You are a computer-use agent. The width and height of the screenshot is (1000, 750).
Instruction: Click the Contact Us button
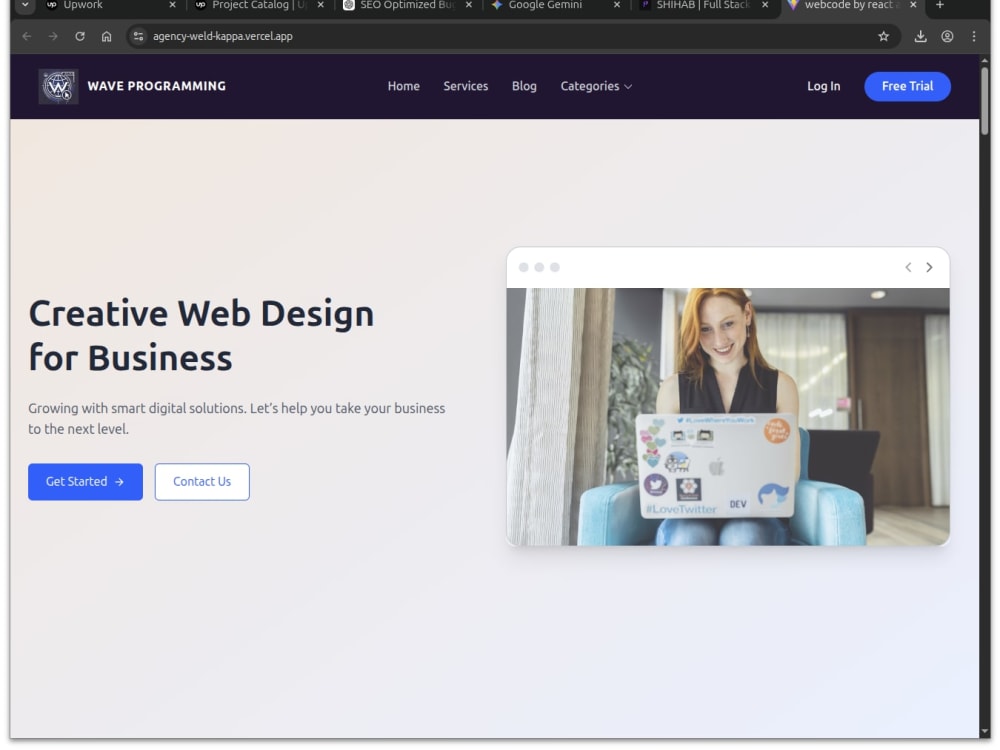(x=202, y=482)
